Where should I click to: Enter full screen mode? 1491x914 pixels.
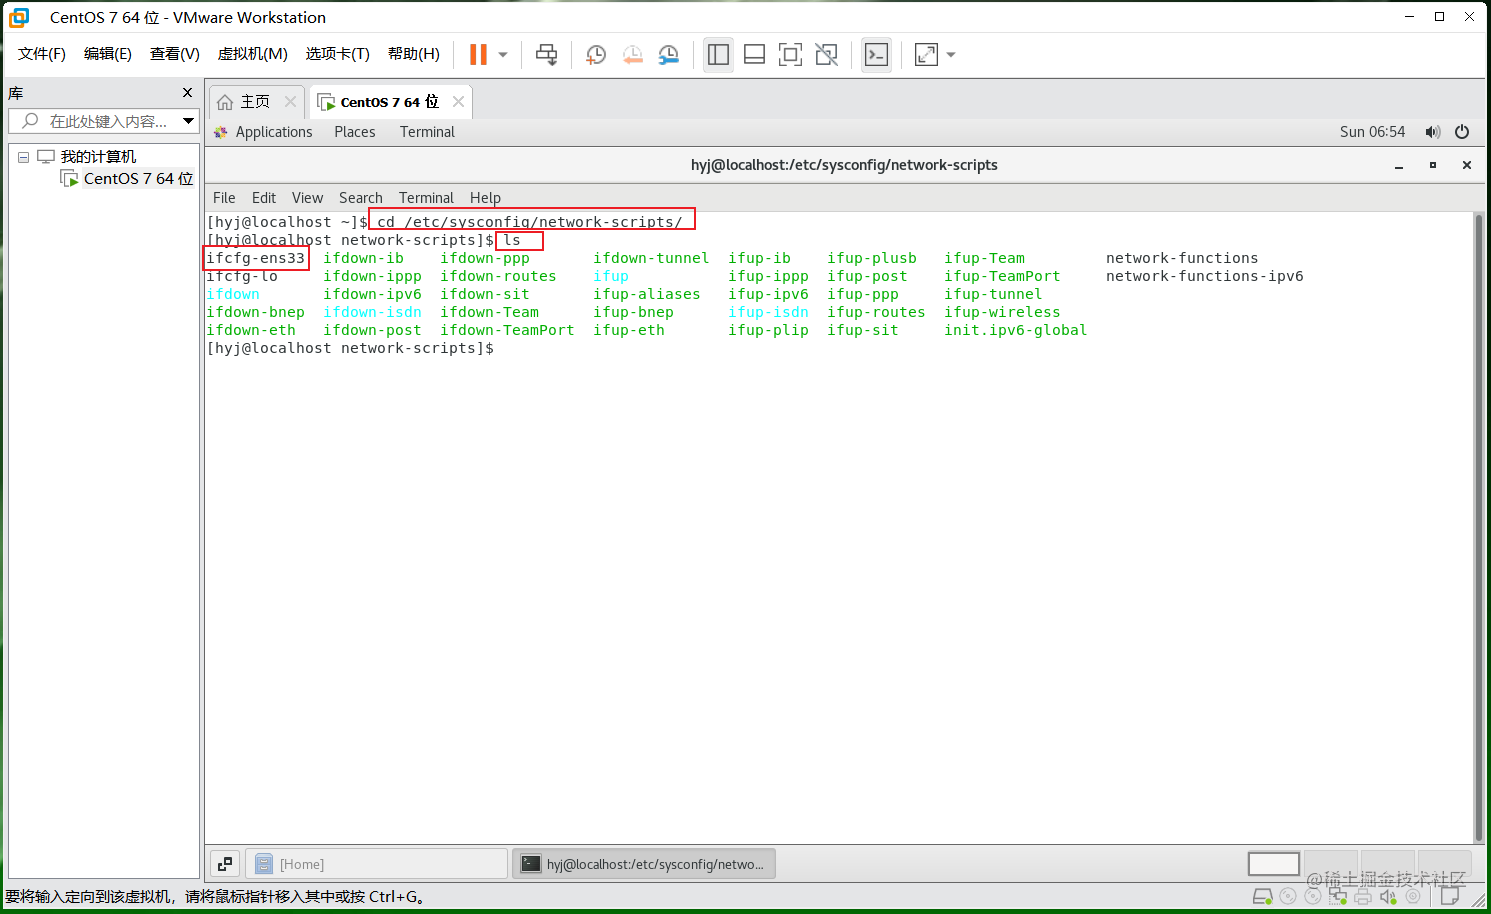click(790, 55)
